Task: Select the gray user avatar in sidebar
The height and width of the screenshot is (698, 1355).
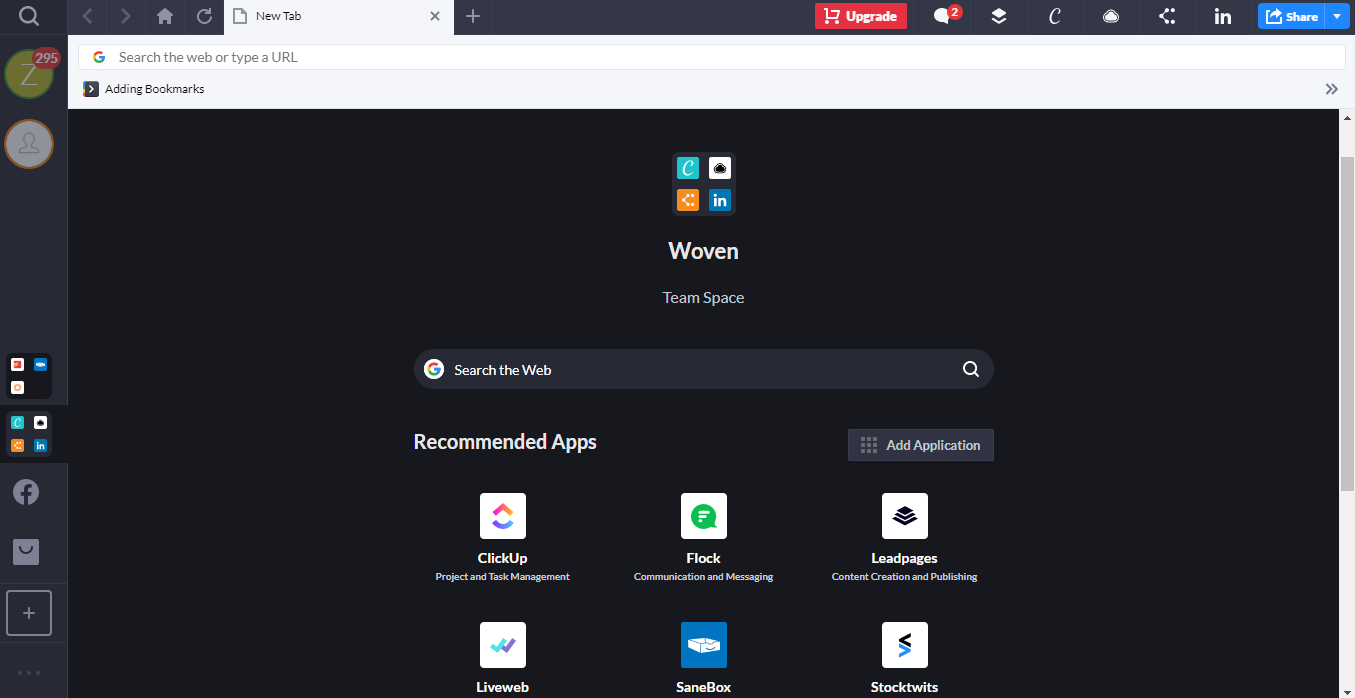Action: point(29,144)
